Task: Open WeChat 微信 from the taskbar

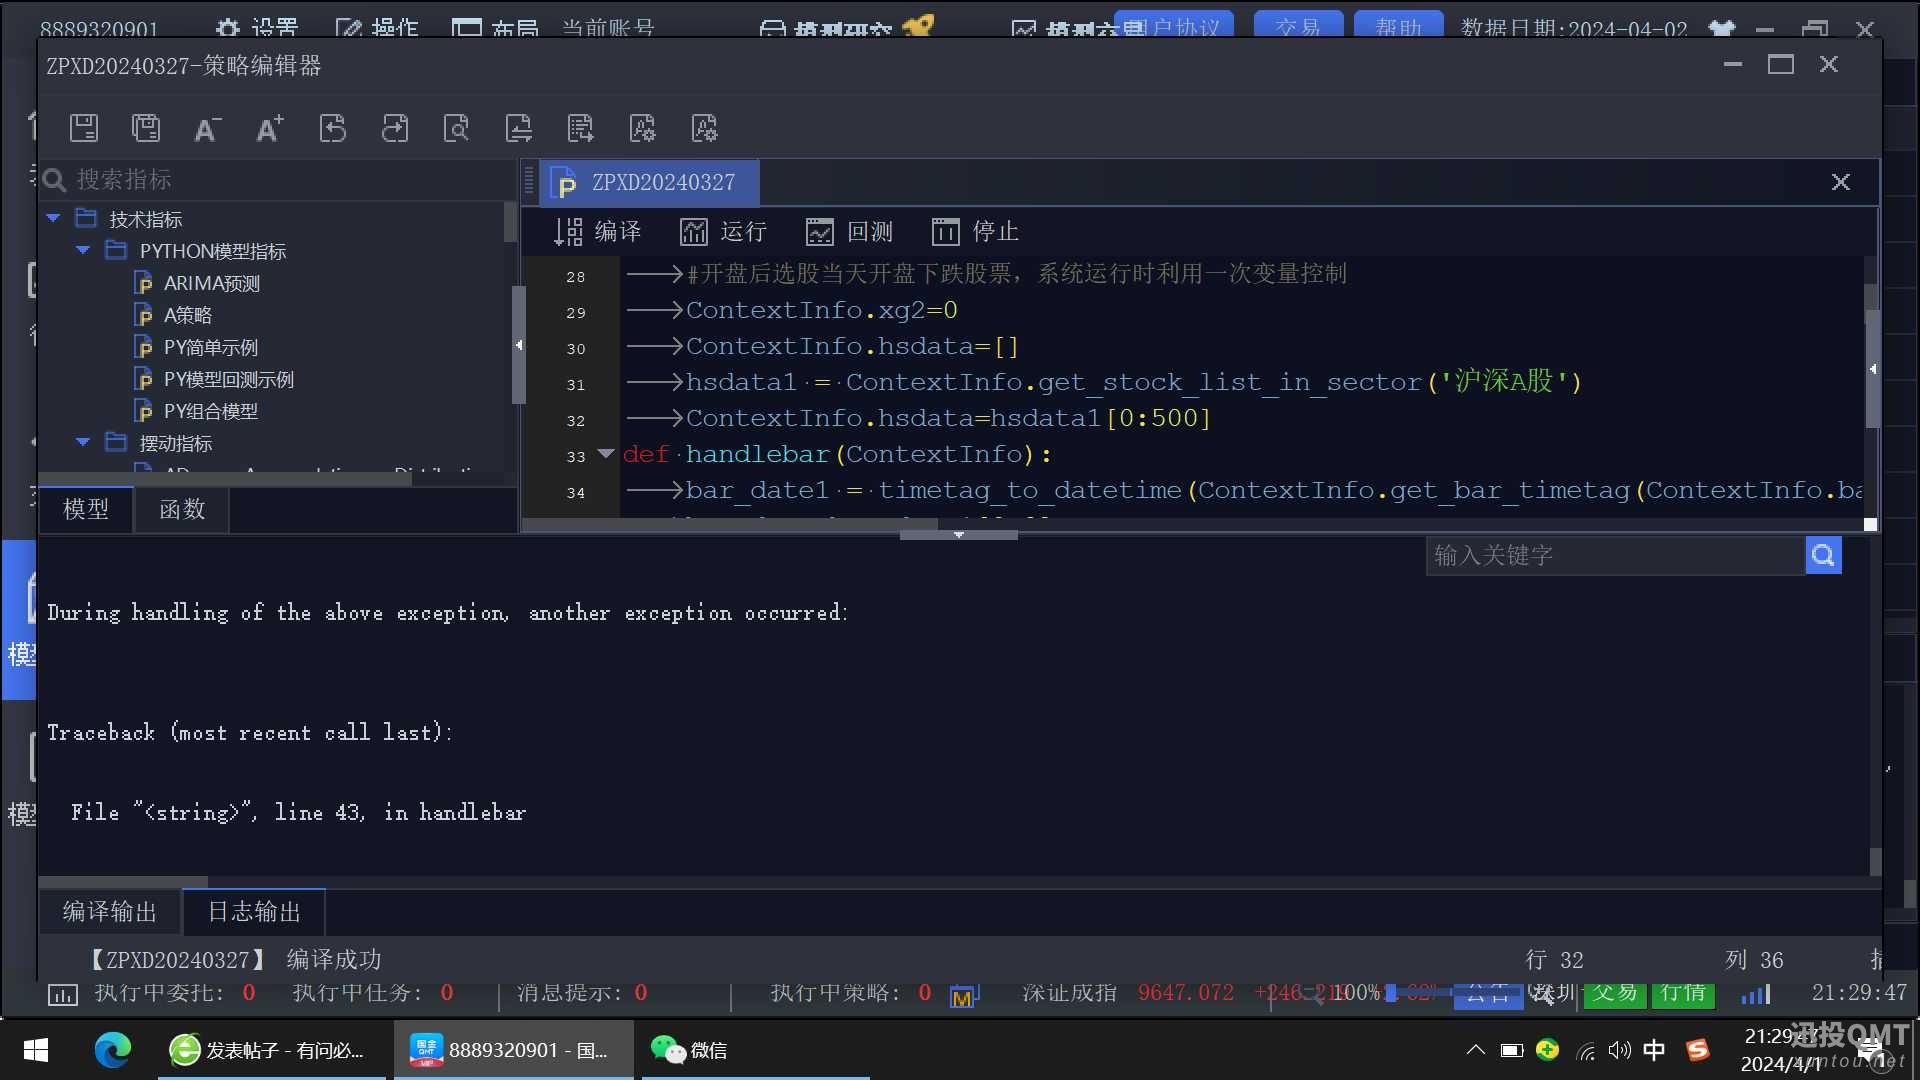Action: (690, 1050)
